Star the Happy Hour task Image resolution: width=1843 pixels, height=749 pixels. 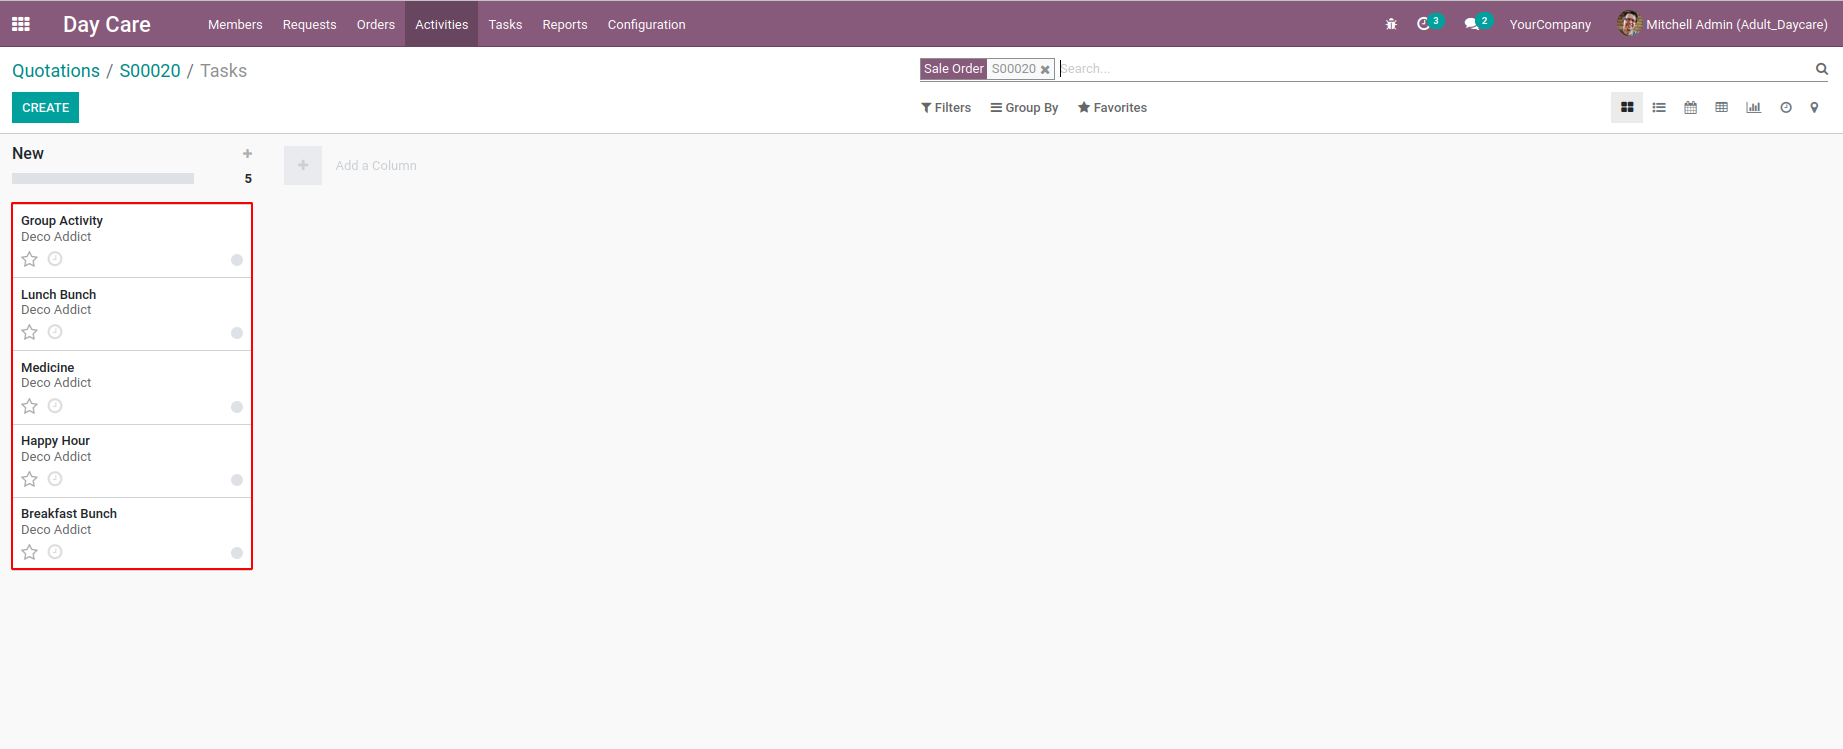[x=30, y=479]
